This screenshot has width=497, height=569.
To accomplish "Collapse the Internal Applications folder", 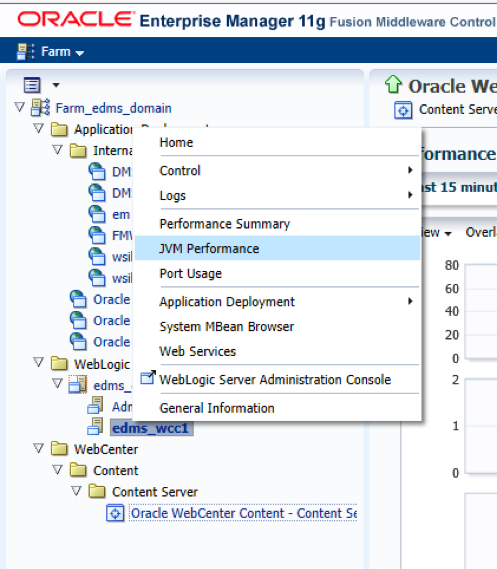I will click(57, 149).
